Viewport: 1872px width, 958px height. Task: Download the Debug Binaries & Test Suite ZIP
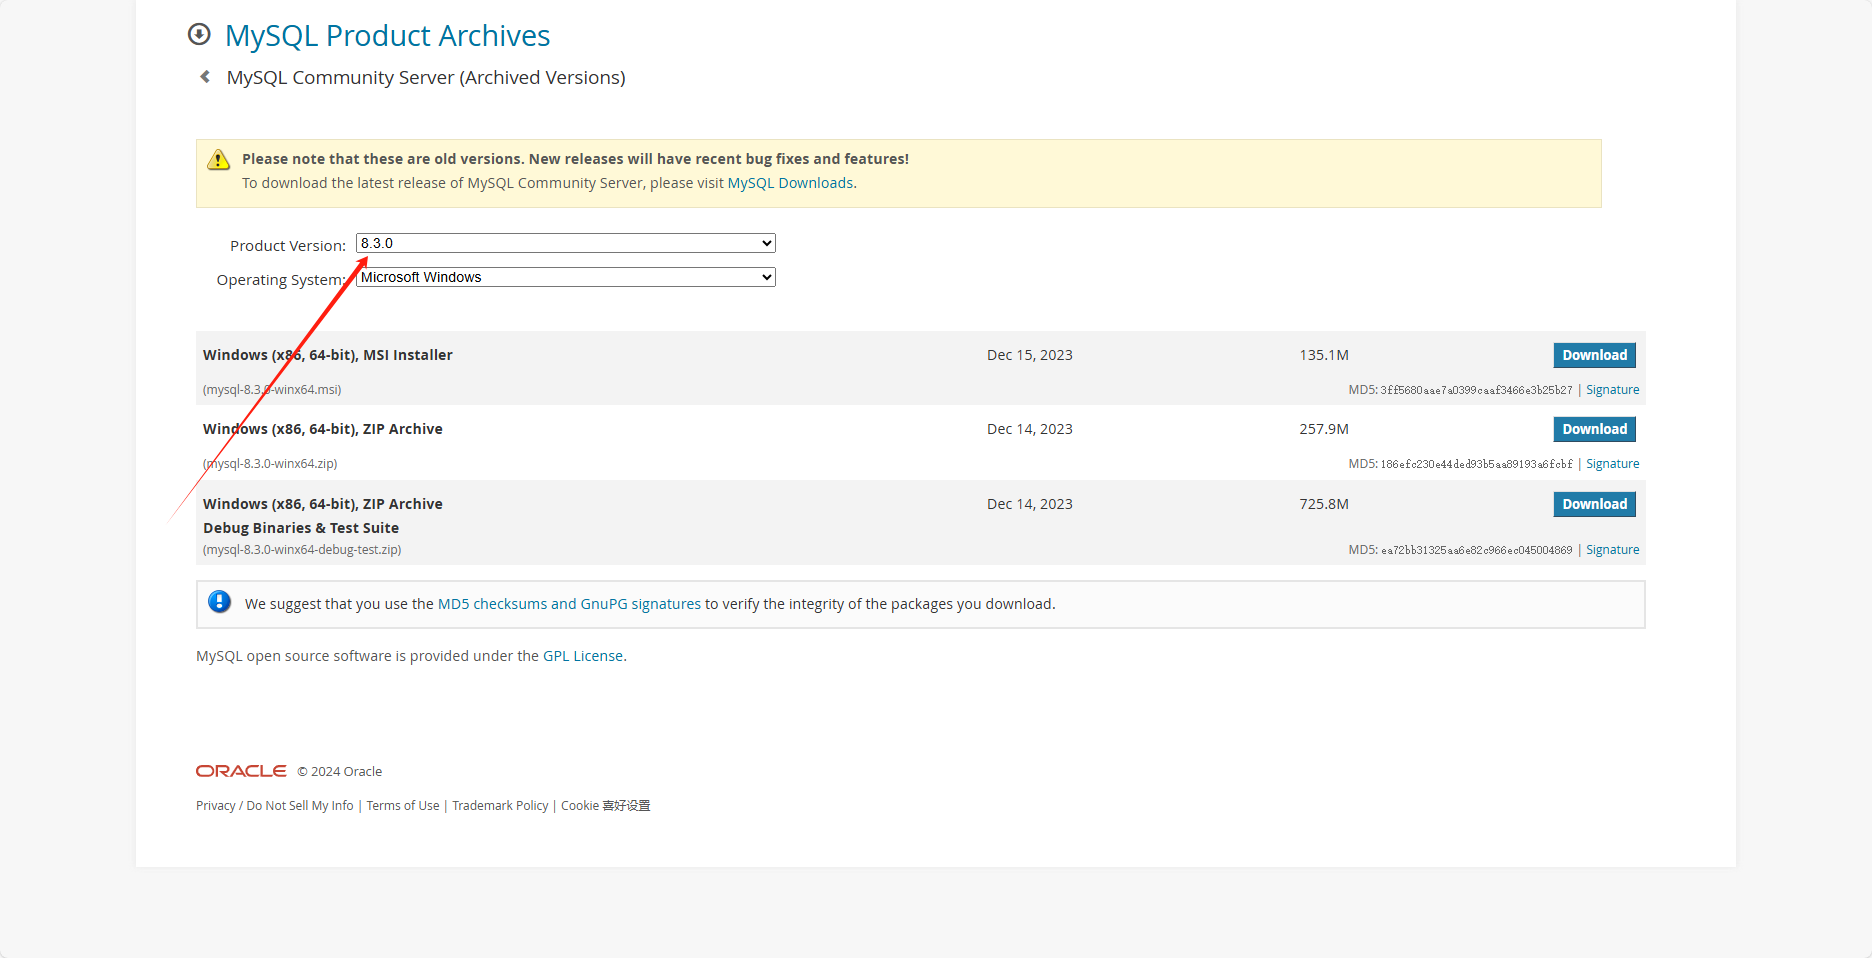(x=1594, y=504)
